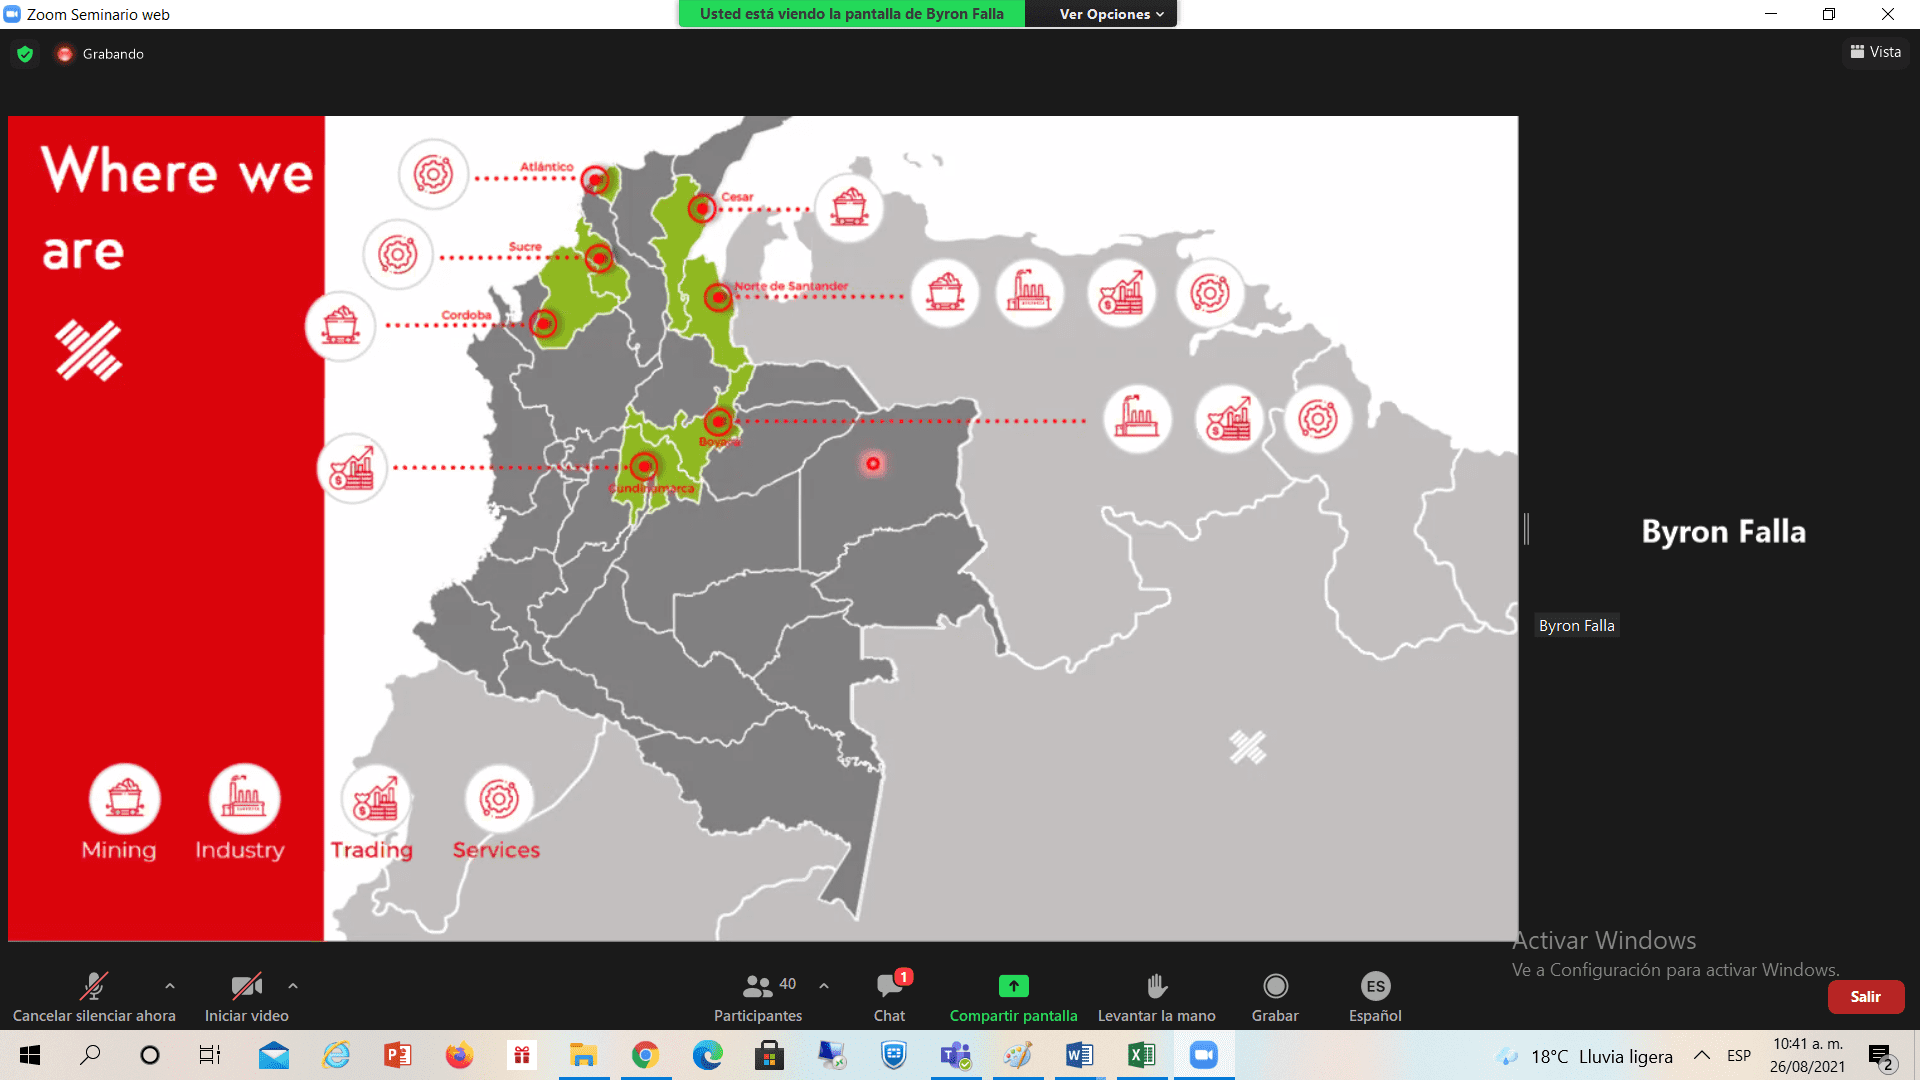The width and height of the screenshot is (1920, 1080).
Task: Start recording with Grabar button
Action: pyautogui.click(x=1275, y=997)
